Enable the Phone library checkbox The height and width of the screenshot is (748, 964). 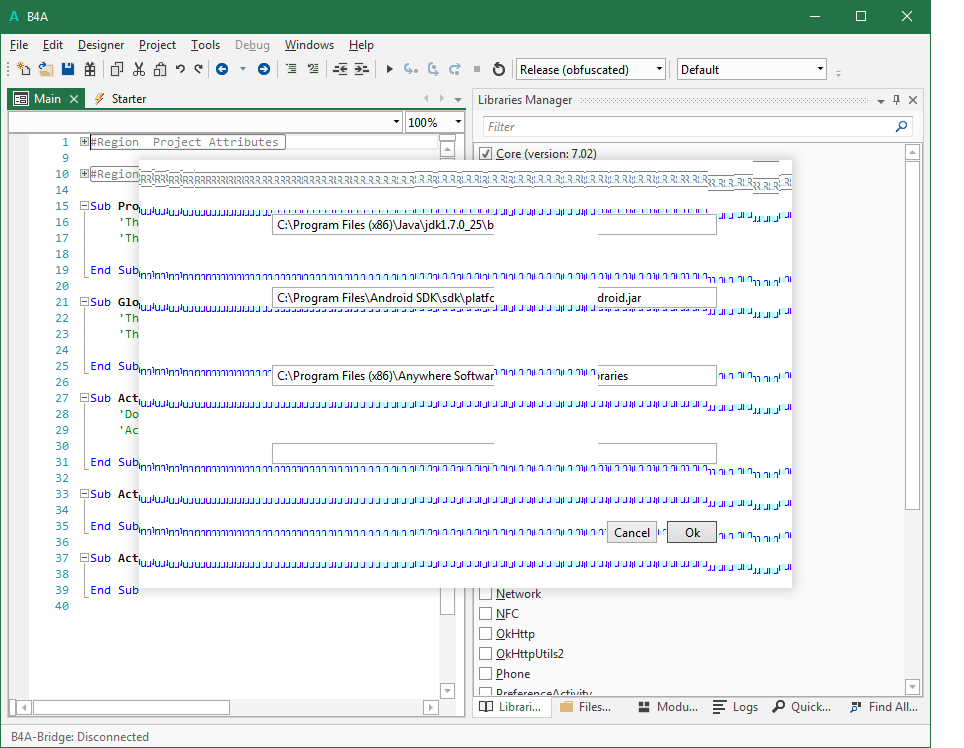click(x=486, y=674)
